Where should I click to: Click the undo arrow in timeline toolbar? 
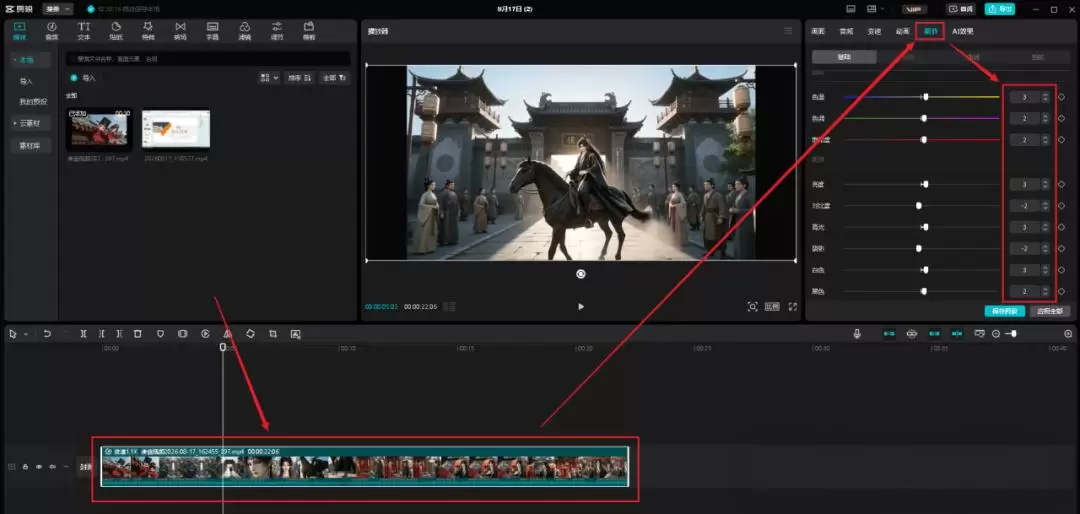(47, 333)
